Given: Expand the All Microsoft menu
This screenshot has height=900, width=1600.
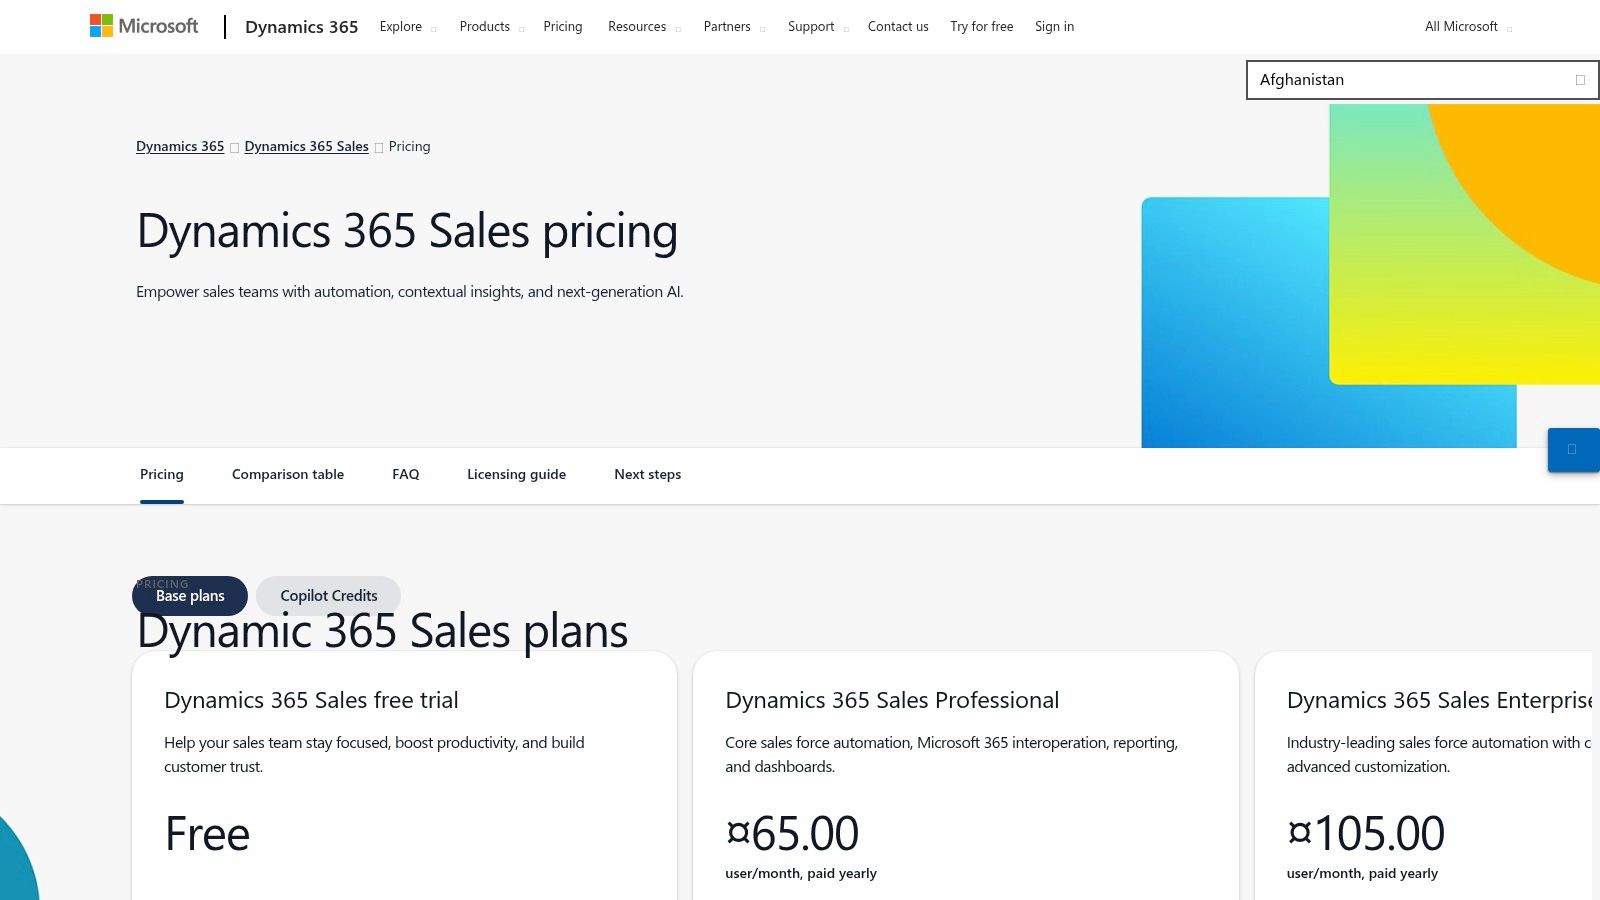Looking at the screenshot, I should pyautogui.click(x=1465, y=26).
